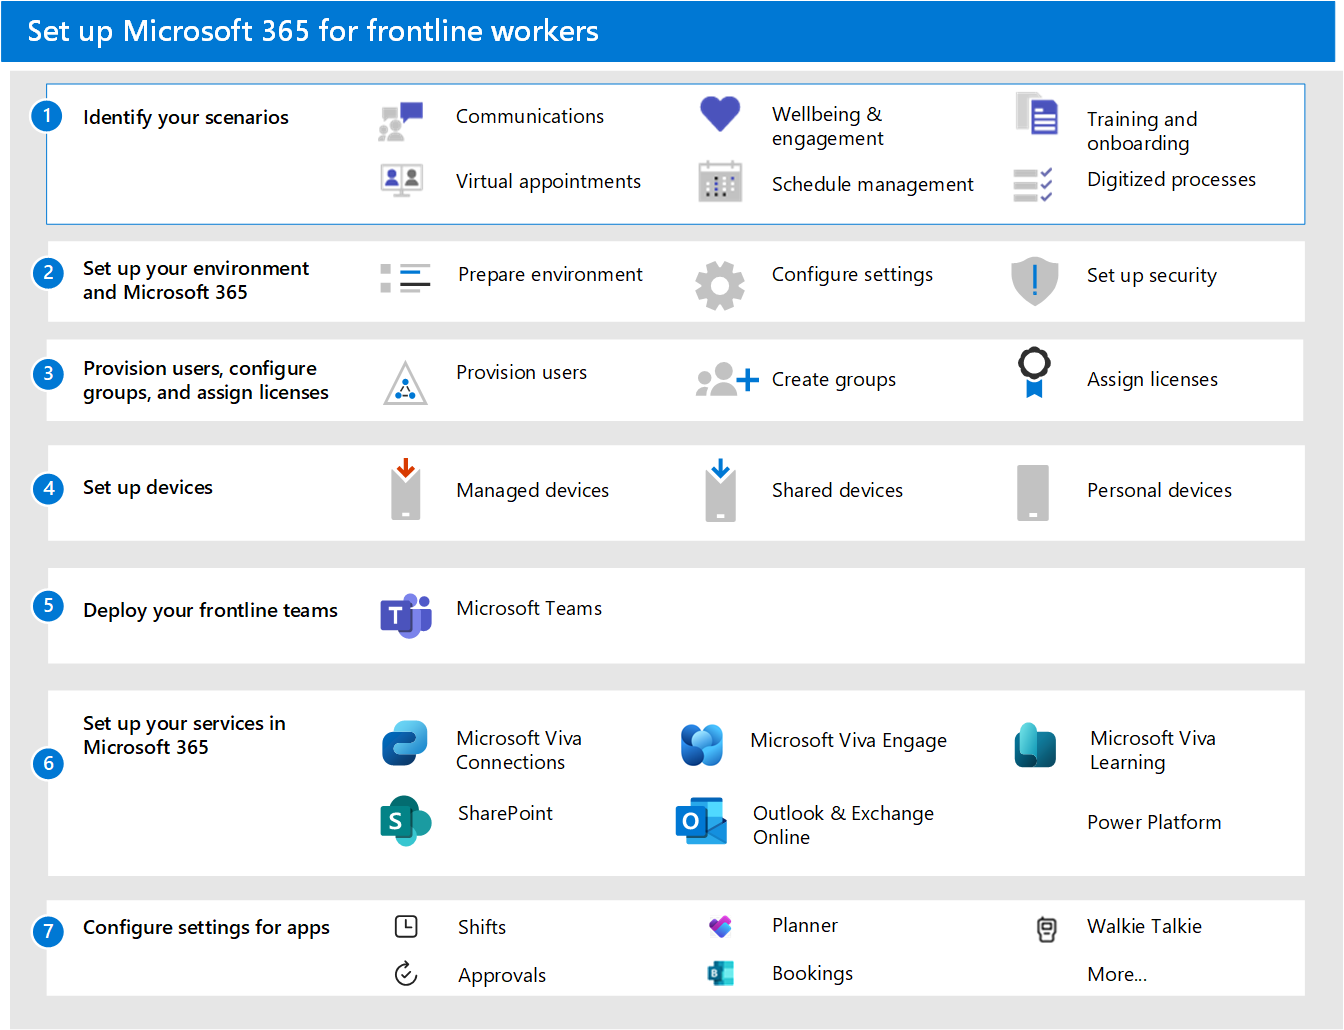Click the Walkie Talkie device icon
1344x1030 pixels.
(x=1046, y=929)
